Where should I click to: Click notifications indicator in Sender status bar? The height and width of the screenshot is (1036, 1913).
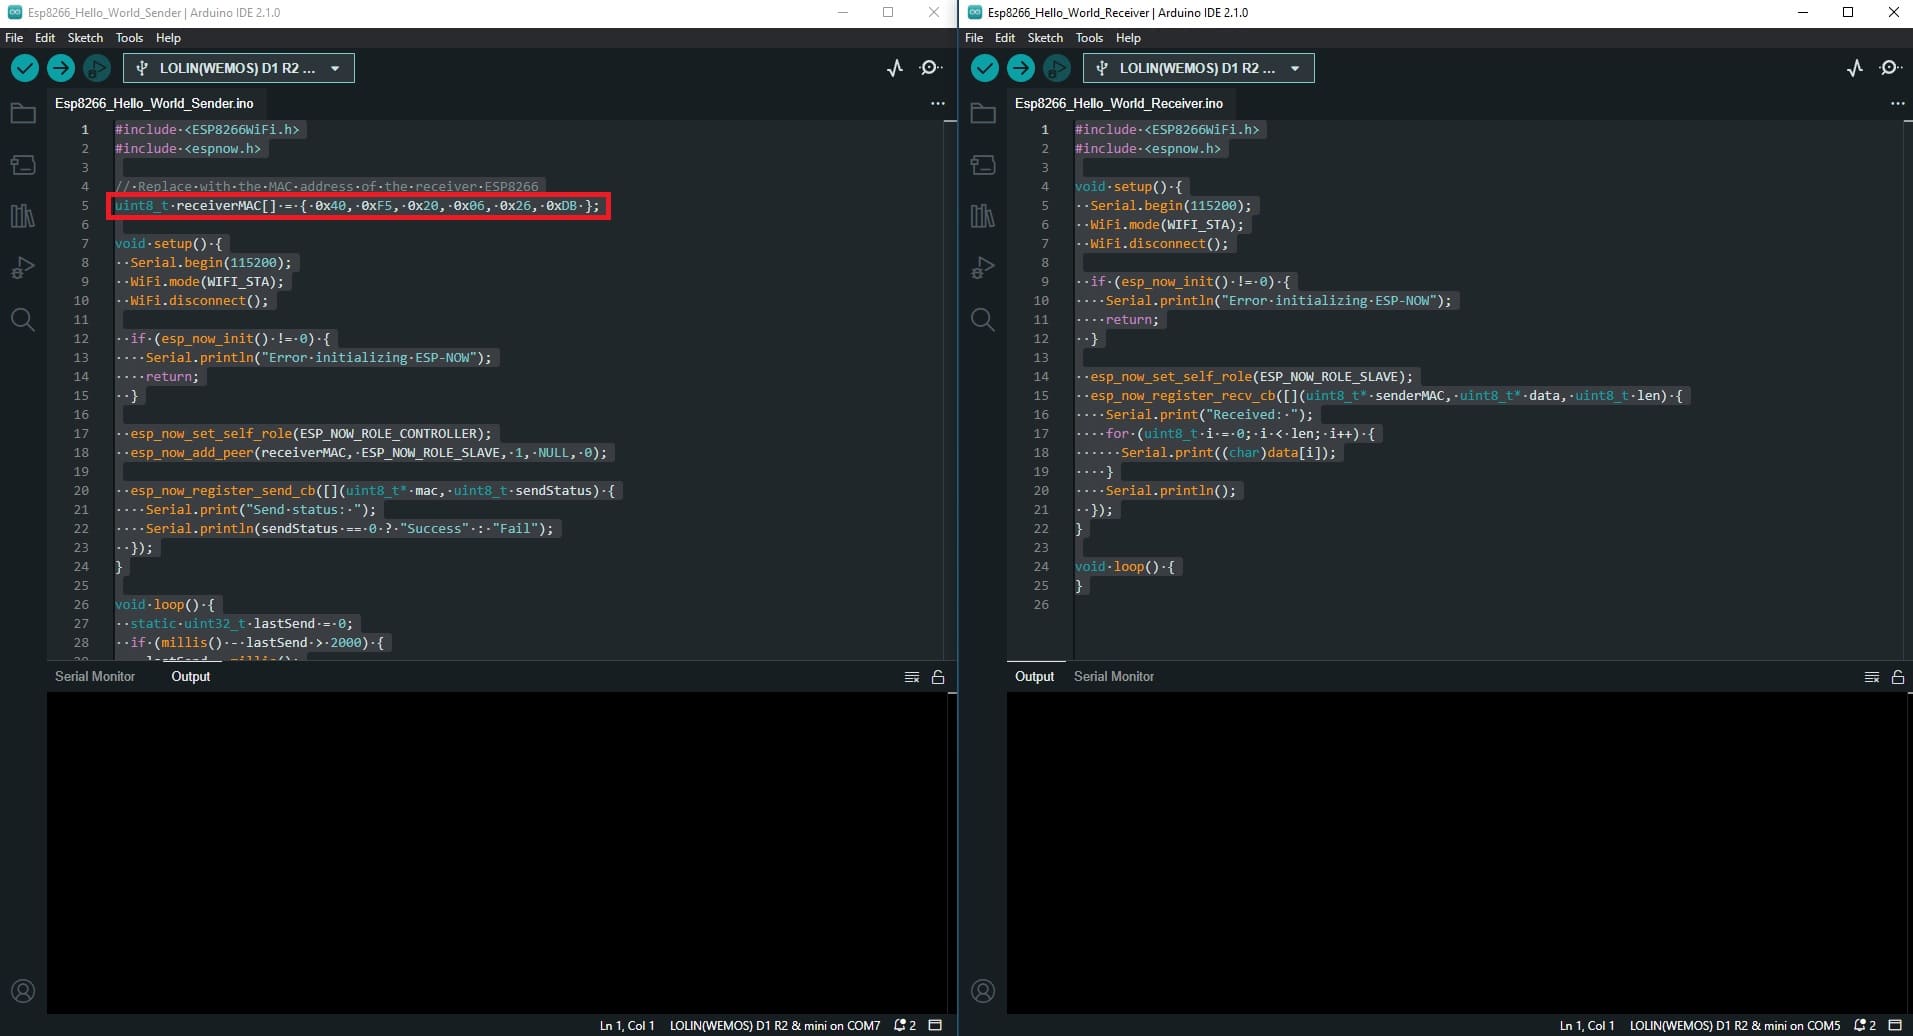point(905,1025)
